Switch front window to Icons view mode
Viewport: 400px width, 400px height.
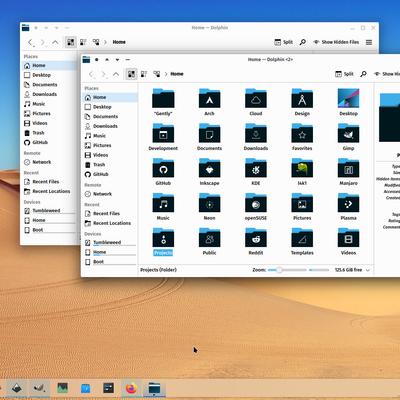pyautogui.click(x=131, y=74)
